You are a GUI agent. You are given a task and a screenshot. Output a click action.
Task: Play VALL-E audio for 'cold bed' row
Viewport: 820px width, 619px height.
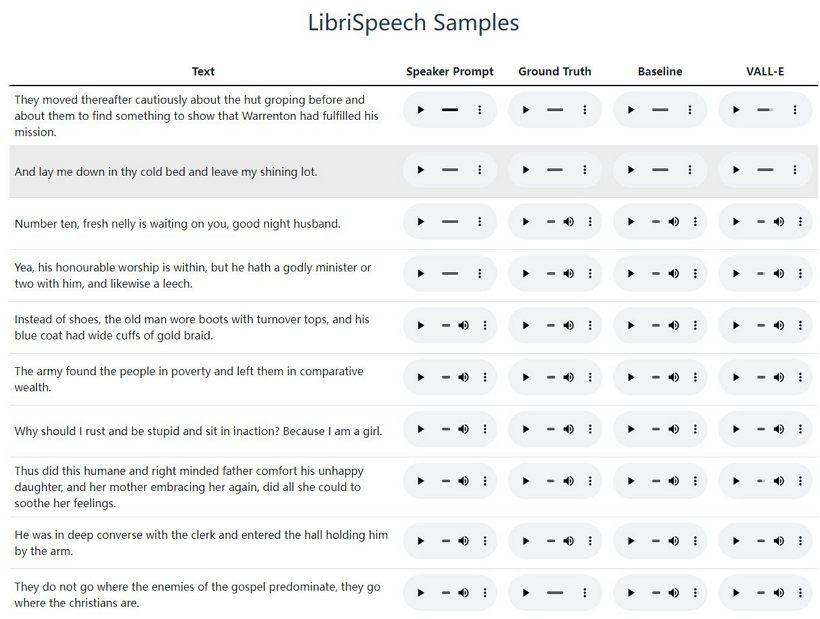736,170
